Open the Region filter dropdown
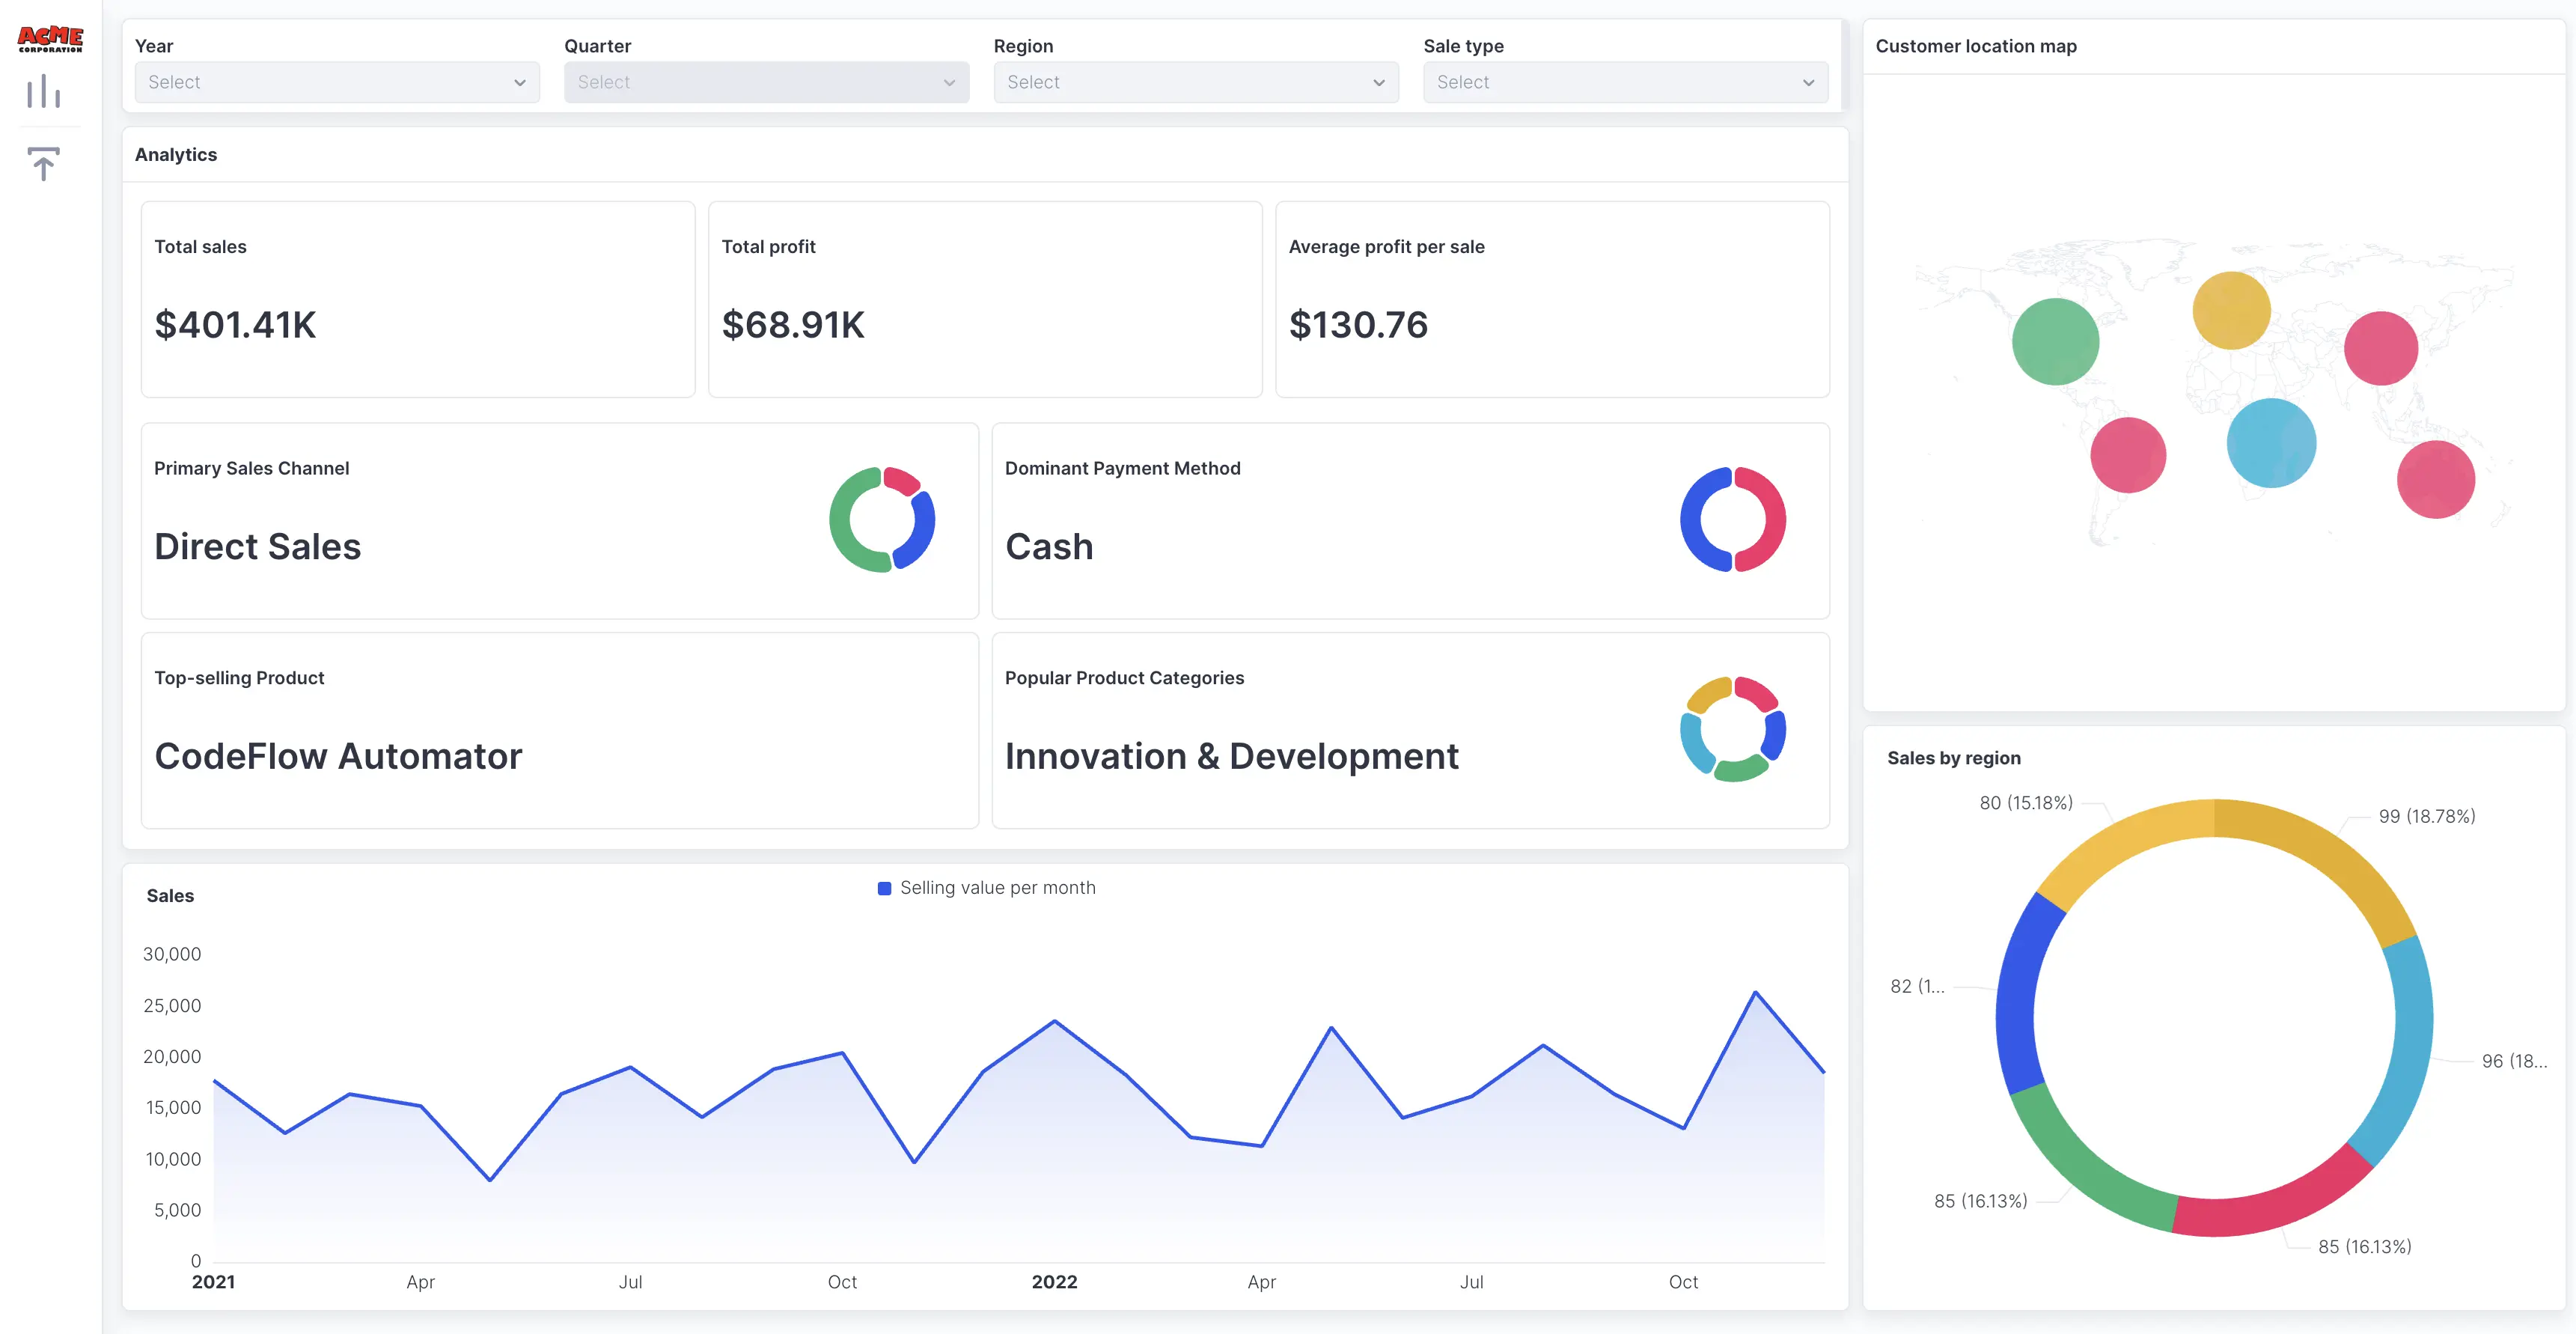The image size is (2576, 1334). click(x=1196, y=82)
